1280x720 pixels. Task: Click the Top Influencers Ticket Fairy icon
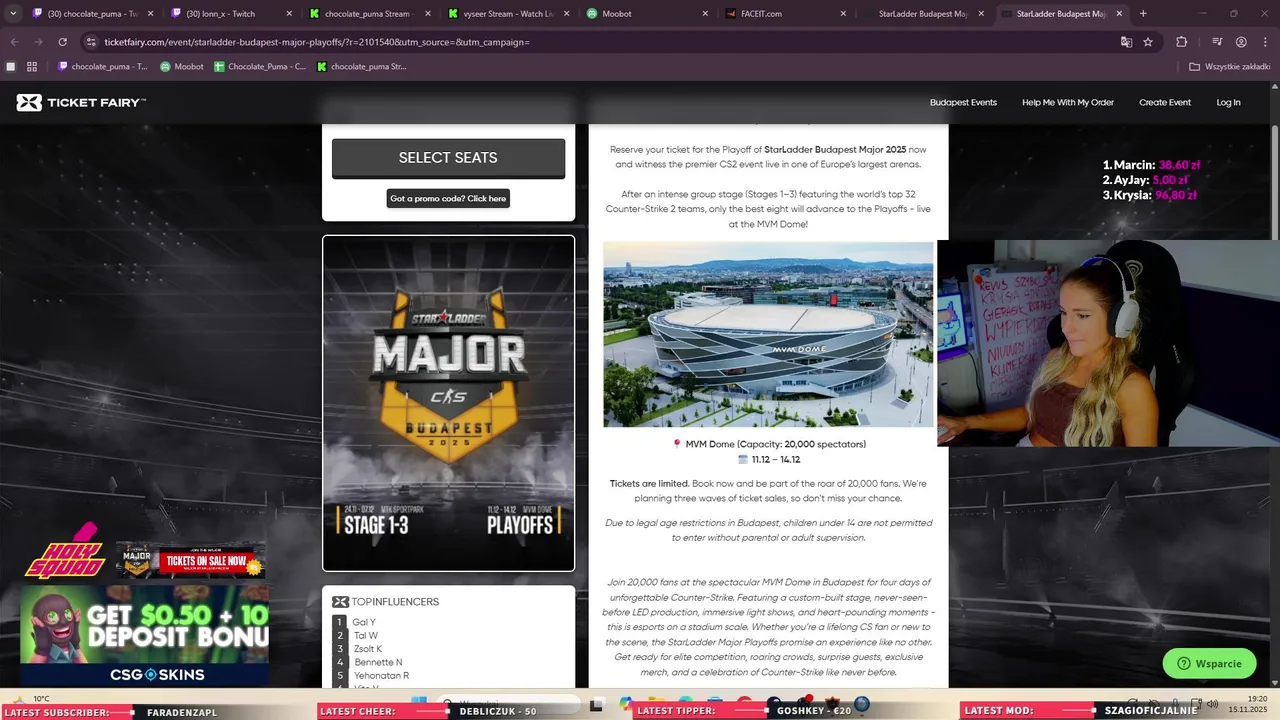tap(340, 602)
